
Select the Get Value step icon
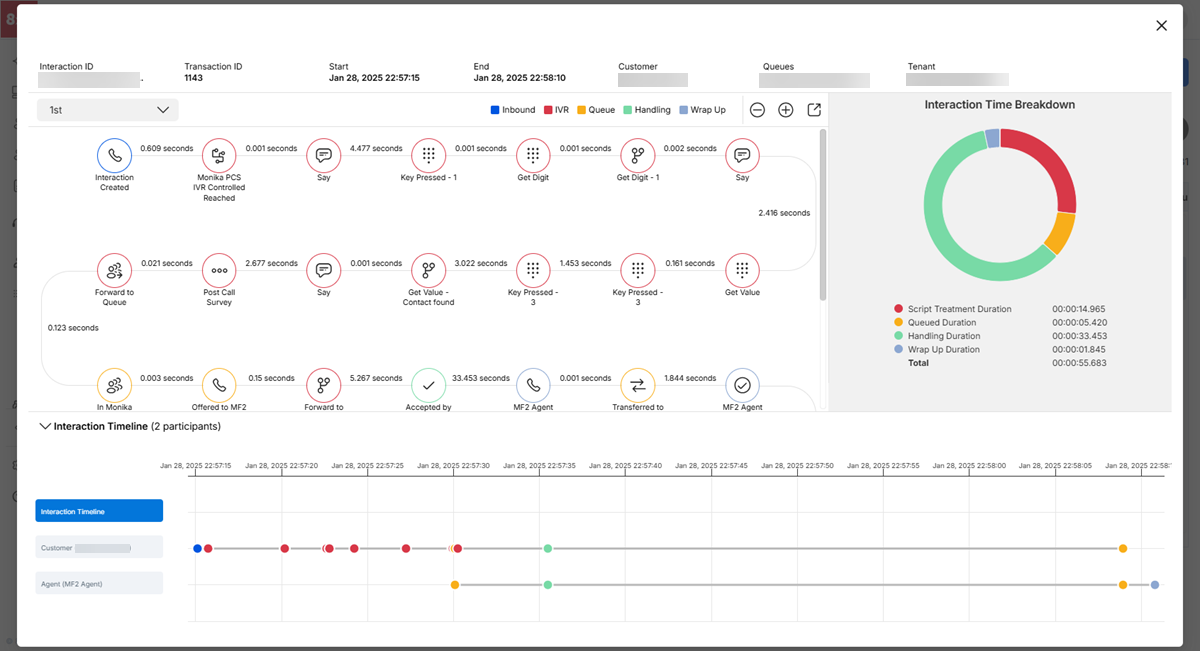coord(741,270)
